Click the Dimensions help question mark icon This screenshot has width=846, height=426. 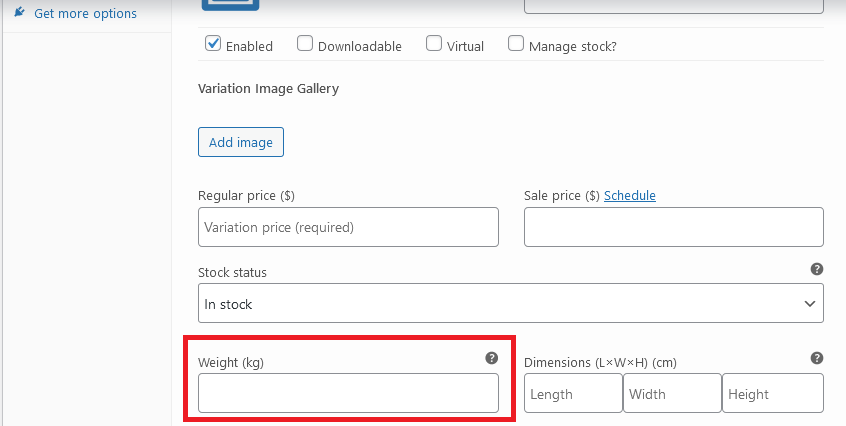pyautogui.click(x=817, y=358)
